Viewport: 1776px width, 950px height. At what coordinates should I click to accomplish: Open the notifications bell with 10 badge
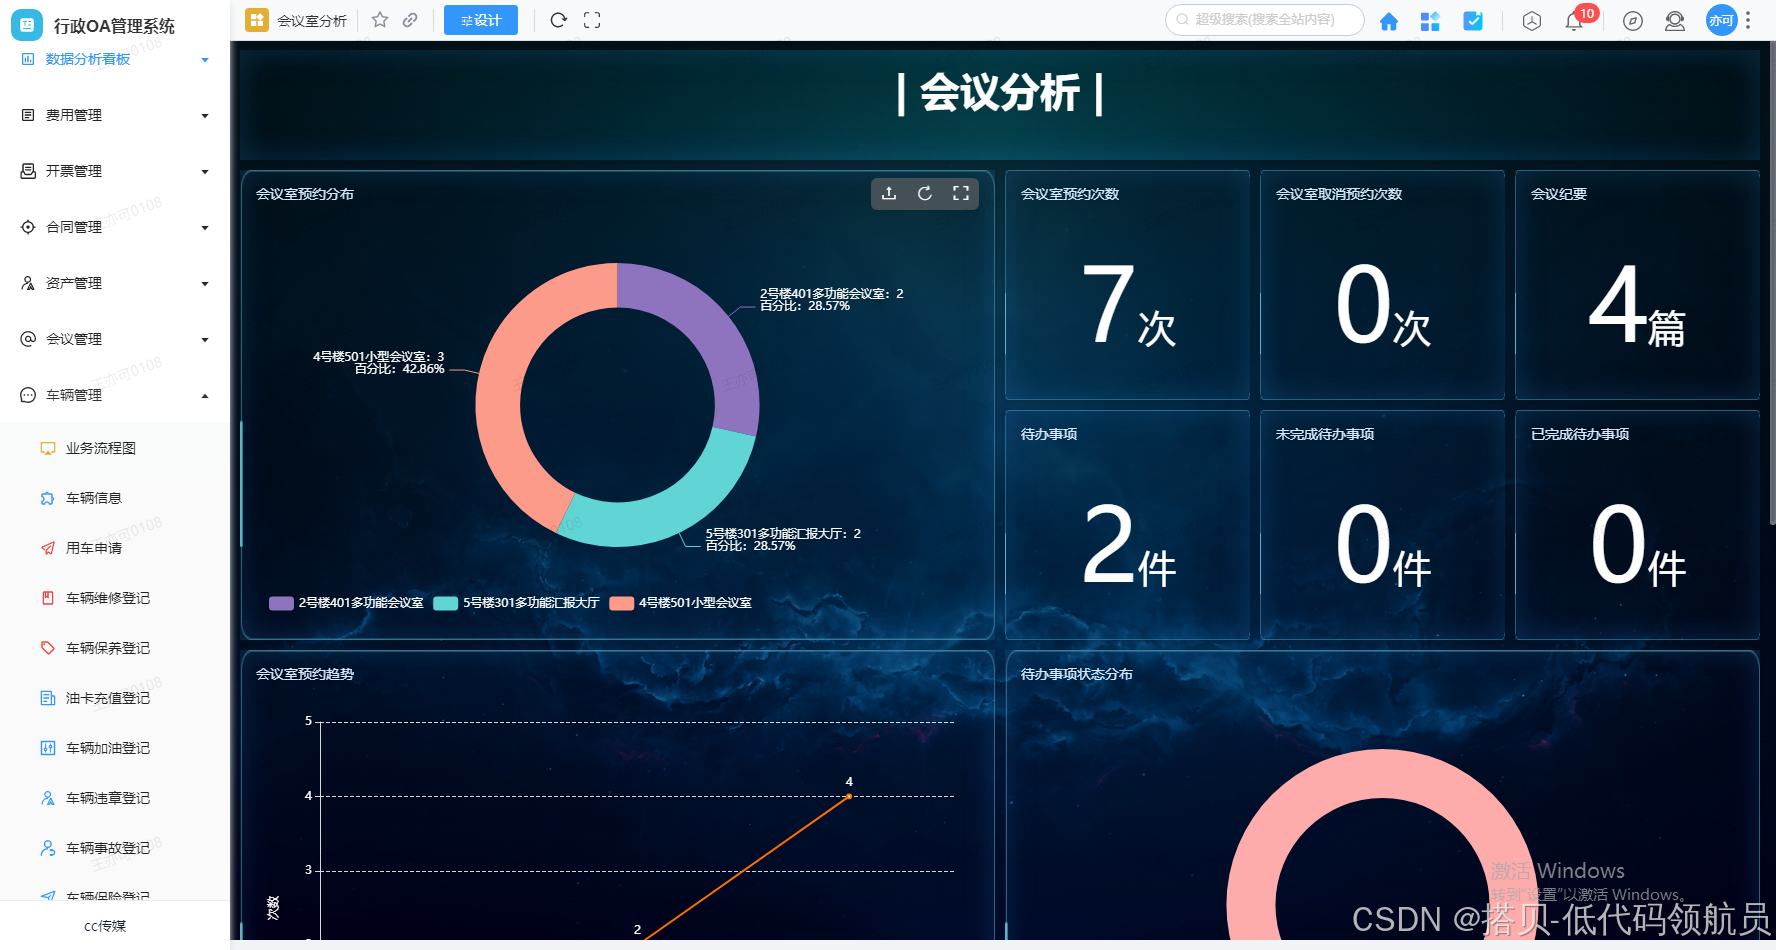click(1573, 21)
